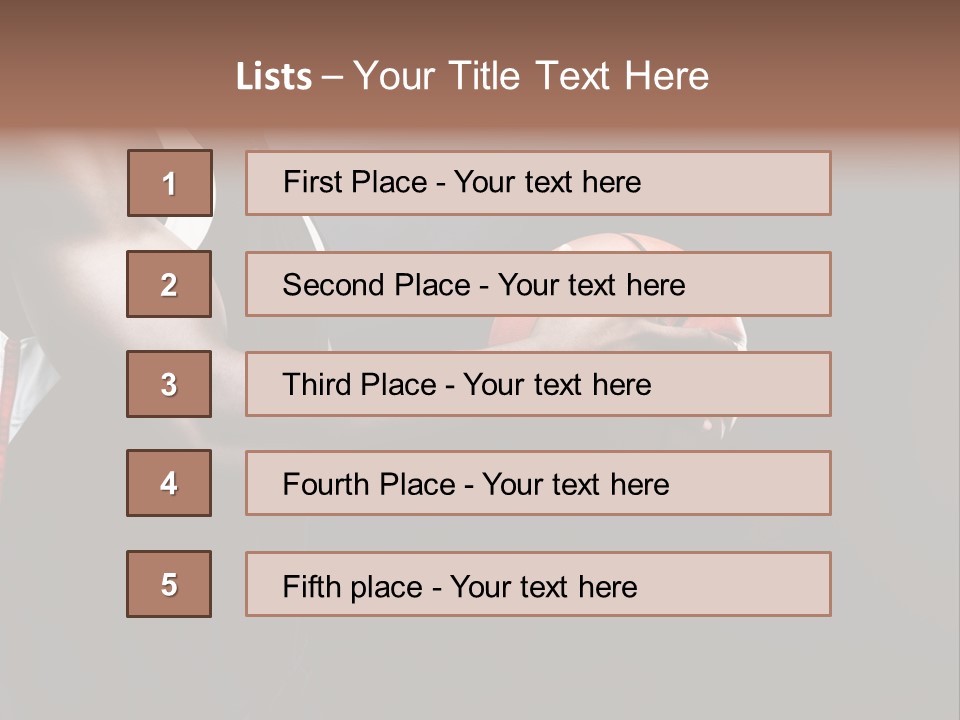The width and height of the screenshot is (960, 720).
Task: Click 'Your text here' in Fifth place row
Action: (543, 586)
